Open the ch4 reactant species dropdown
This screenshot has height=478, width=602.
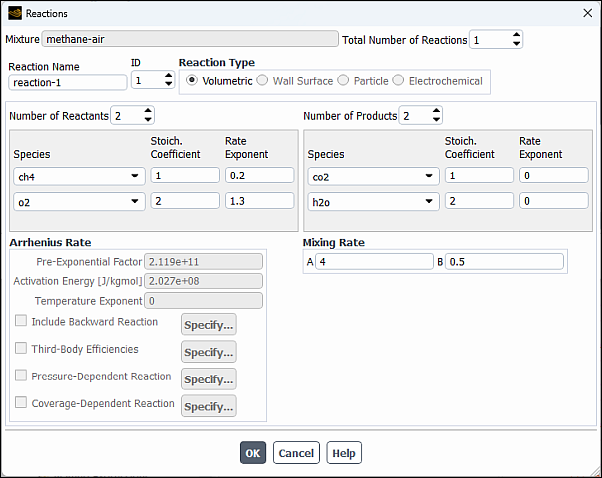click(76, 176)
